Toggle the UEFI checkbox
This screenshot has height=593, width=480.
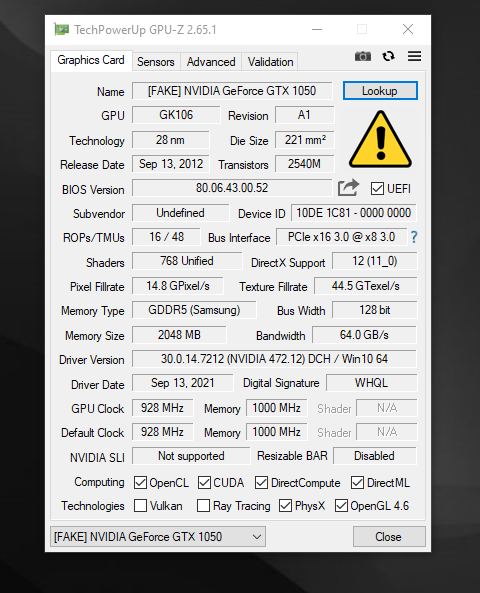coord(377,188)
